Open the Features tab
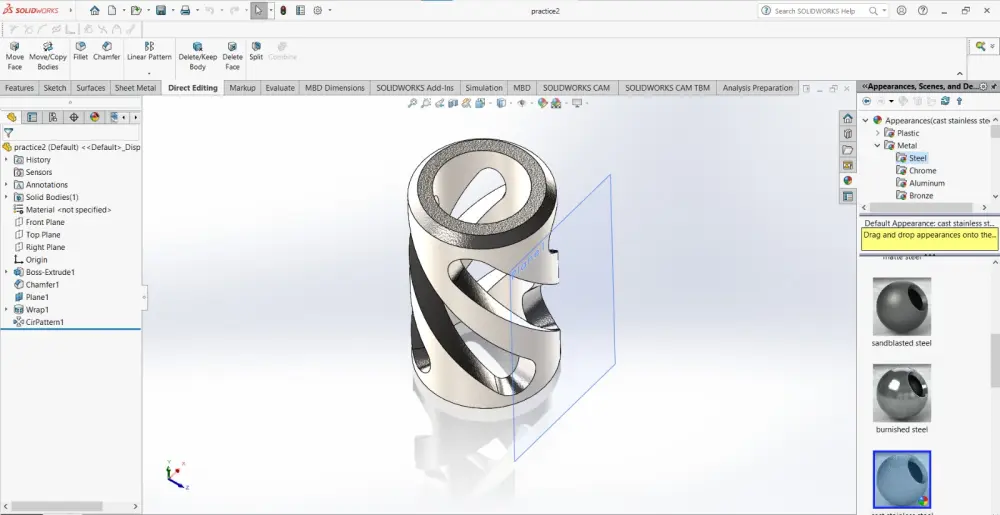The image size is (1000, 515). tap(19, 88)
